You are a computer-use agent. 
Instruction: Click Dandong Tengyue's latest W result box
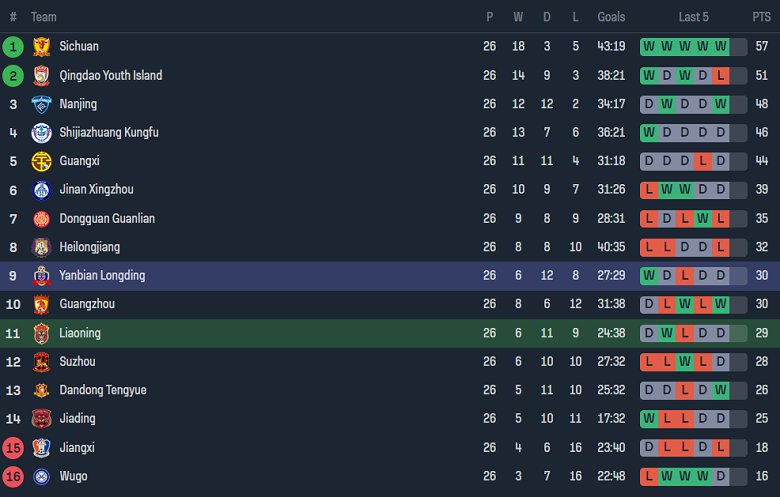coord(721,390)
